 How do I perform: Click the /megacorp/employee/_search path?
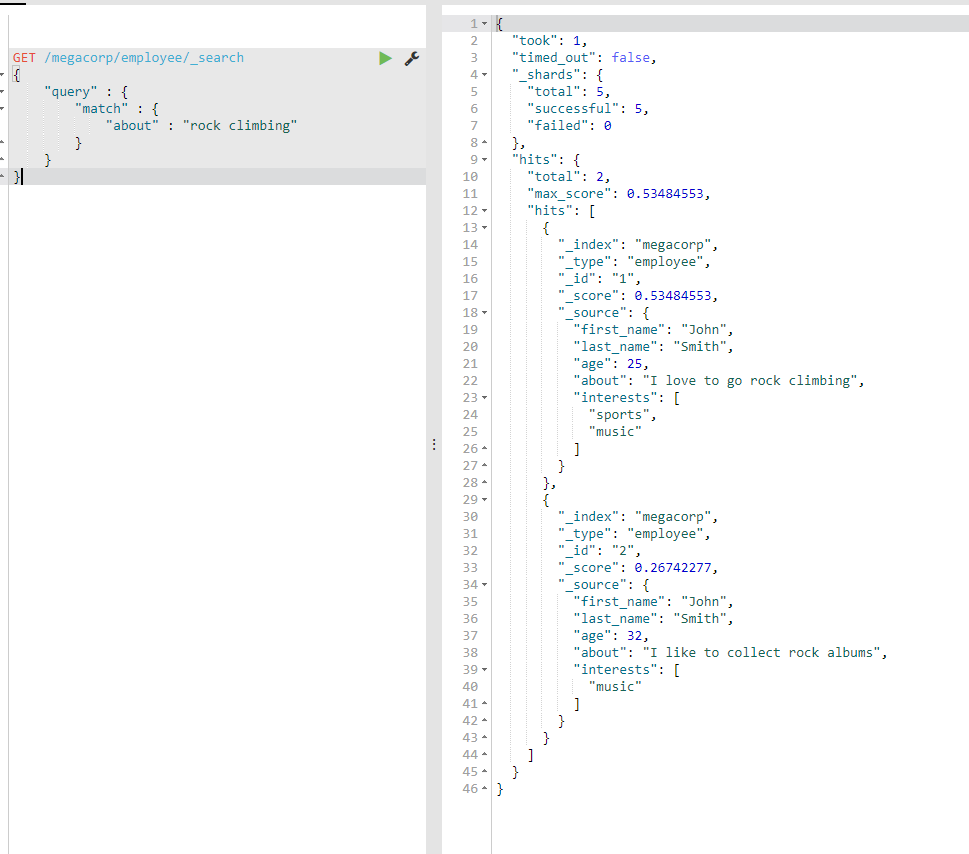[144, 57]
